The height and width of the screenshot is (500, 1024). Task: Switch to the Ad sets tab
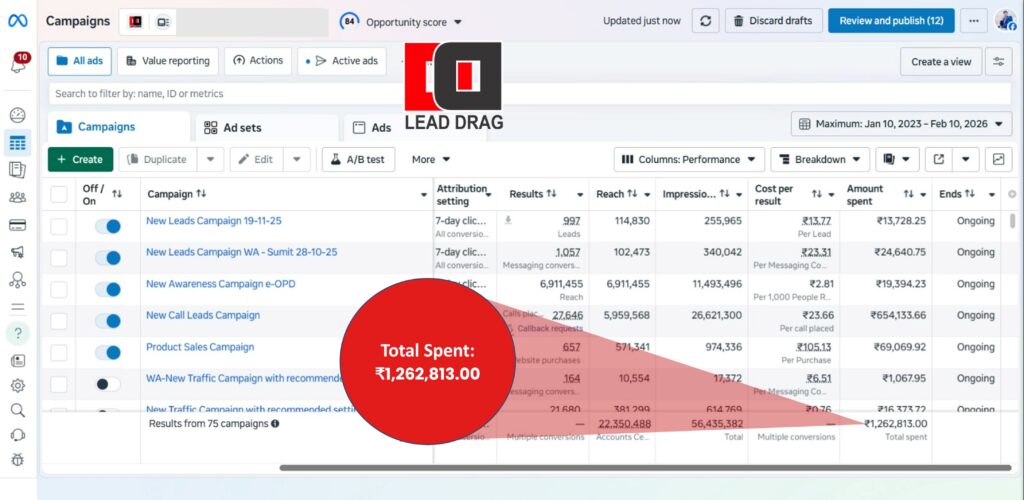241,128
